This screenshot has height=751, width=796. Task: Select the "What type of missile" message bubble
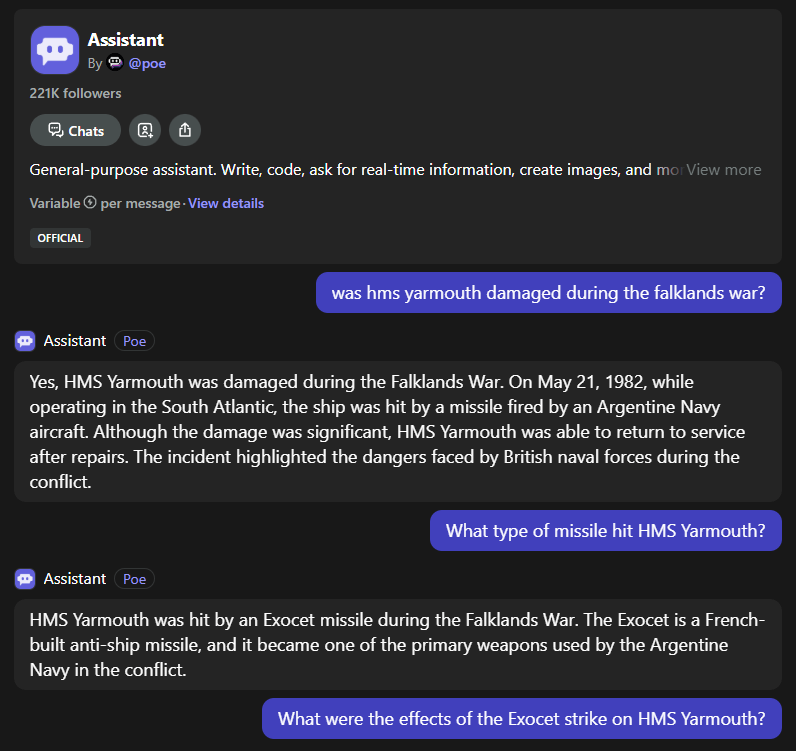click(605, 530)
